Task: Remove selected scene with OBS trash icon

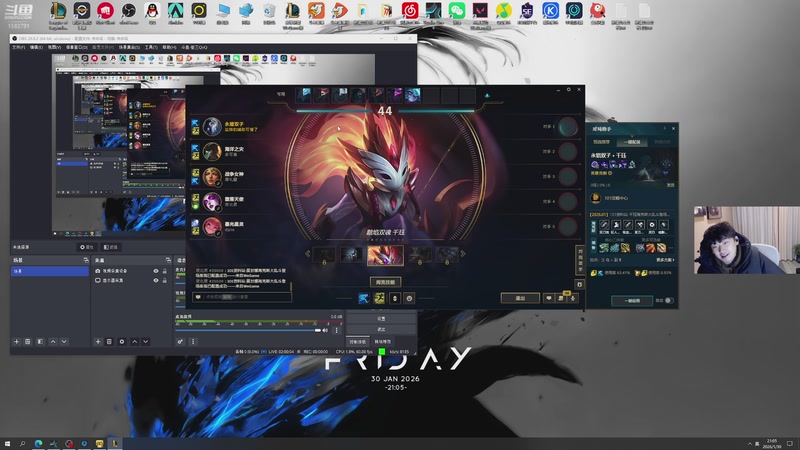Action: (28, 341)
